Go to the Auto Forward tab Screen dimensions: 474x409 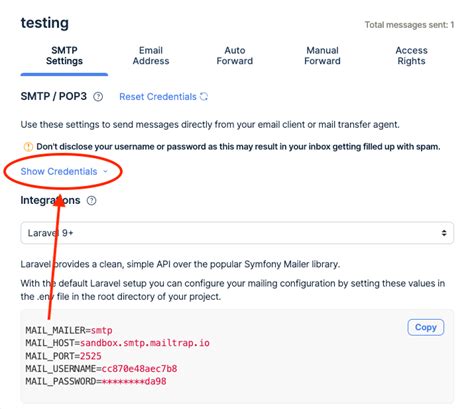click(x=235, y=56)
